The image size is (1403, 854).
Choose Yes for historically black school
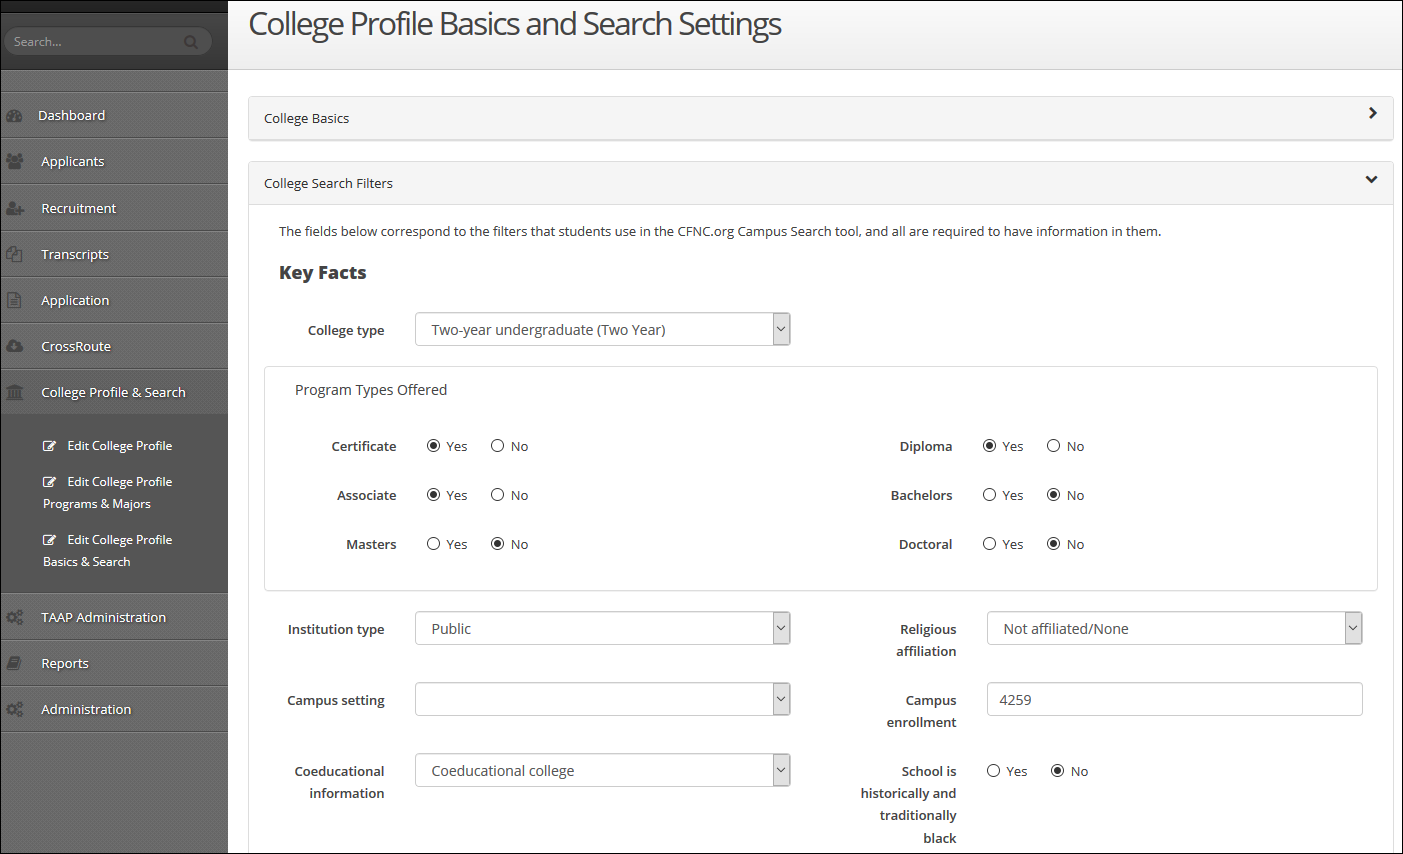coord(993,770)
